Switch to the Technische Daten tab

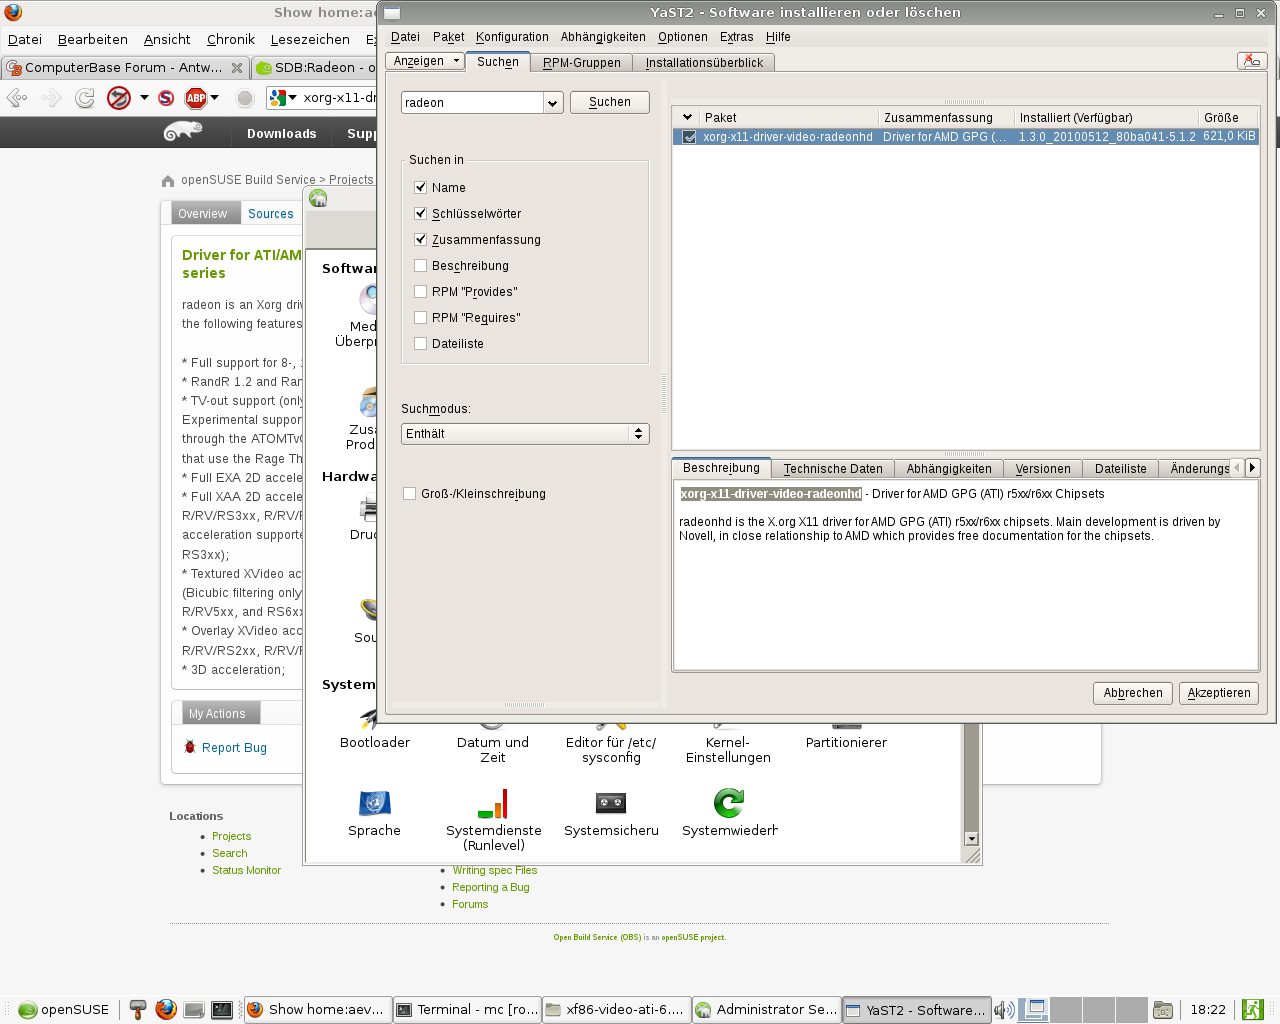[x=833, y=468]
